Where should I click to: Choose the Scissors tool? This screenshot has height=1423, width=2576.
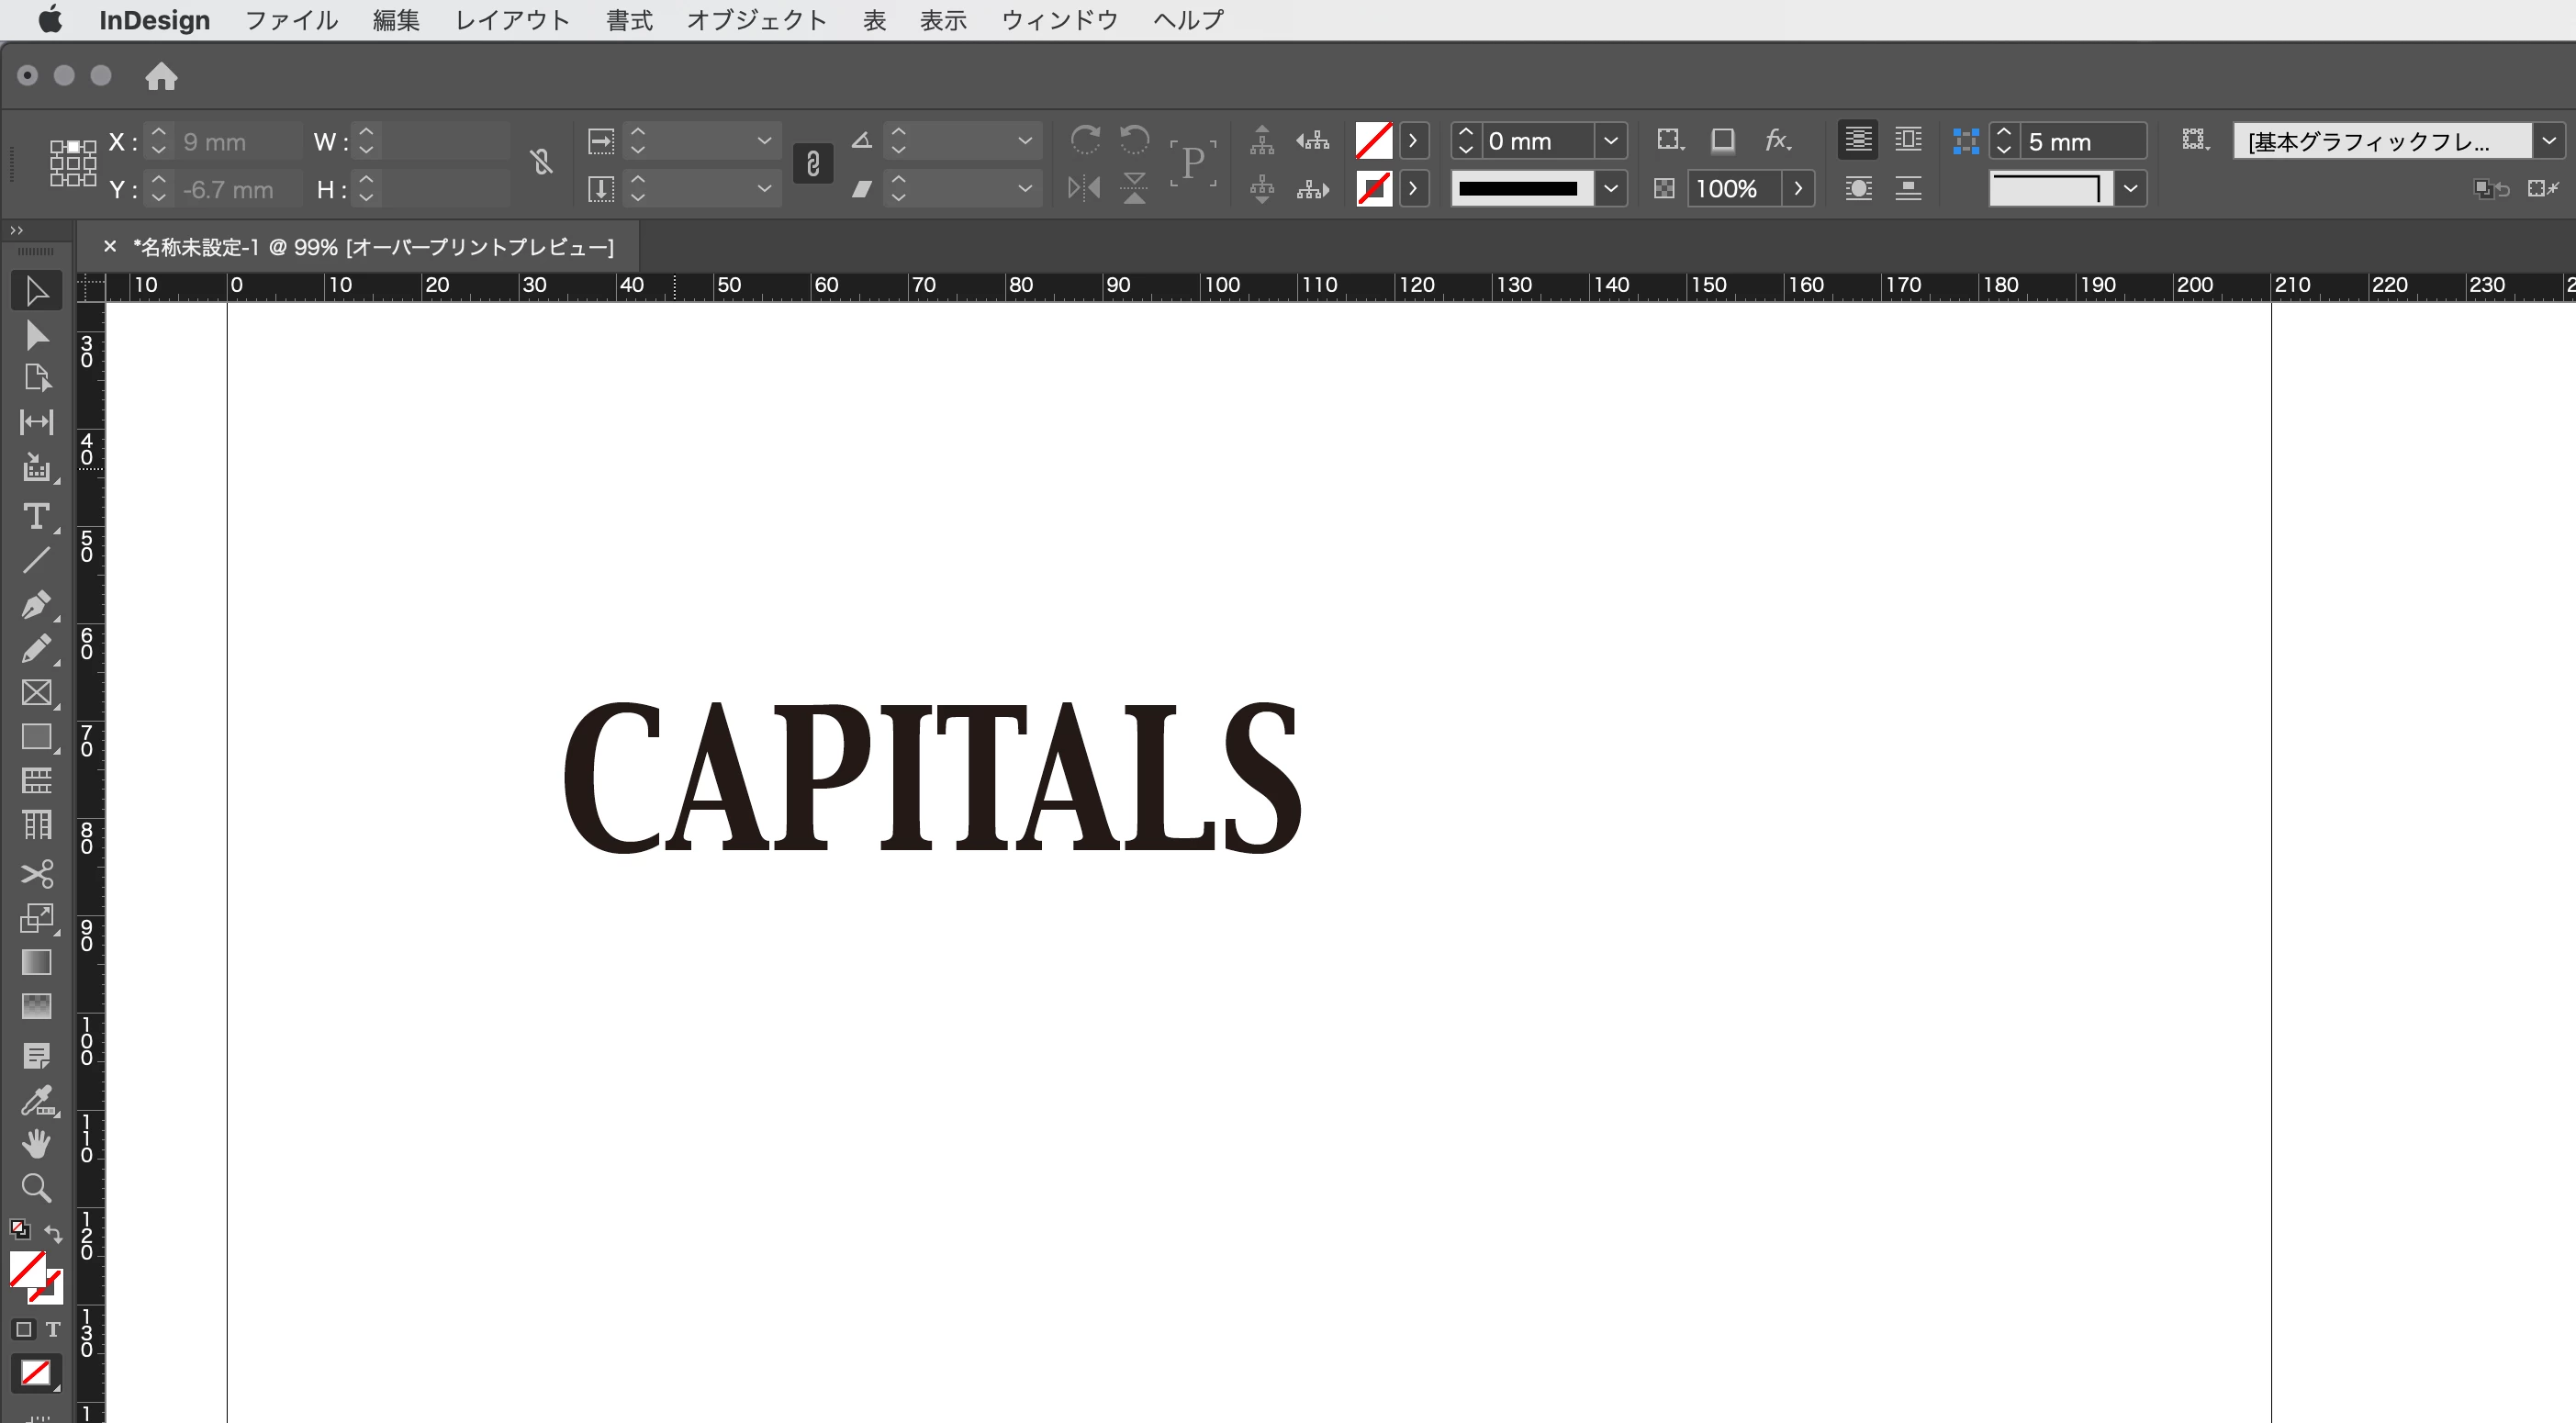(36, 874)
